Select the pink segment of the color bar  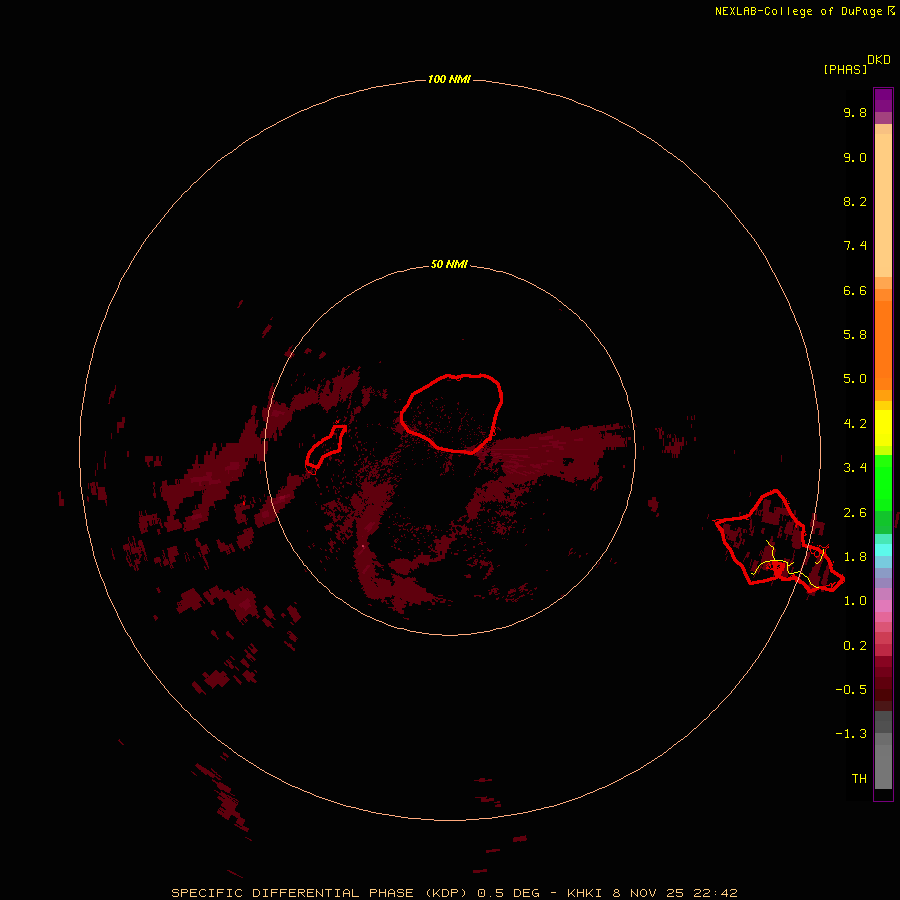coord(883,606)
